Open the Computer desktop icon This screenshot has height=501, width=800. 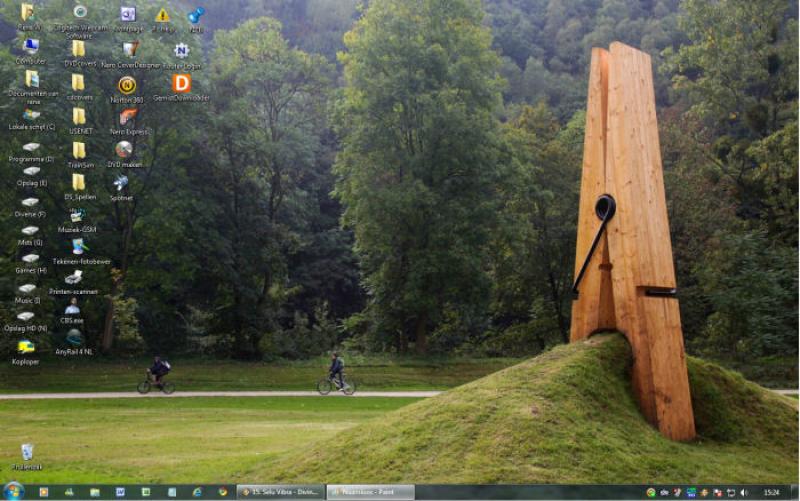pyautogui.click(x=31, y=47)
